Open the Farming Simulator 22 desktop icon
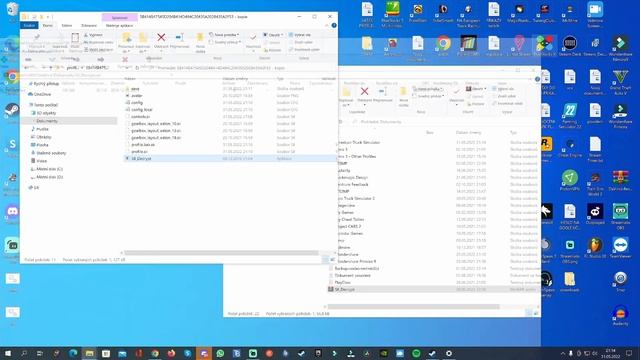The width and height of the screenshot is (640, 360). (x=570, y=111)
